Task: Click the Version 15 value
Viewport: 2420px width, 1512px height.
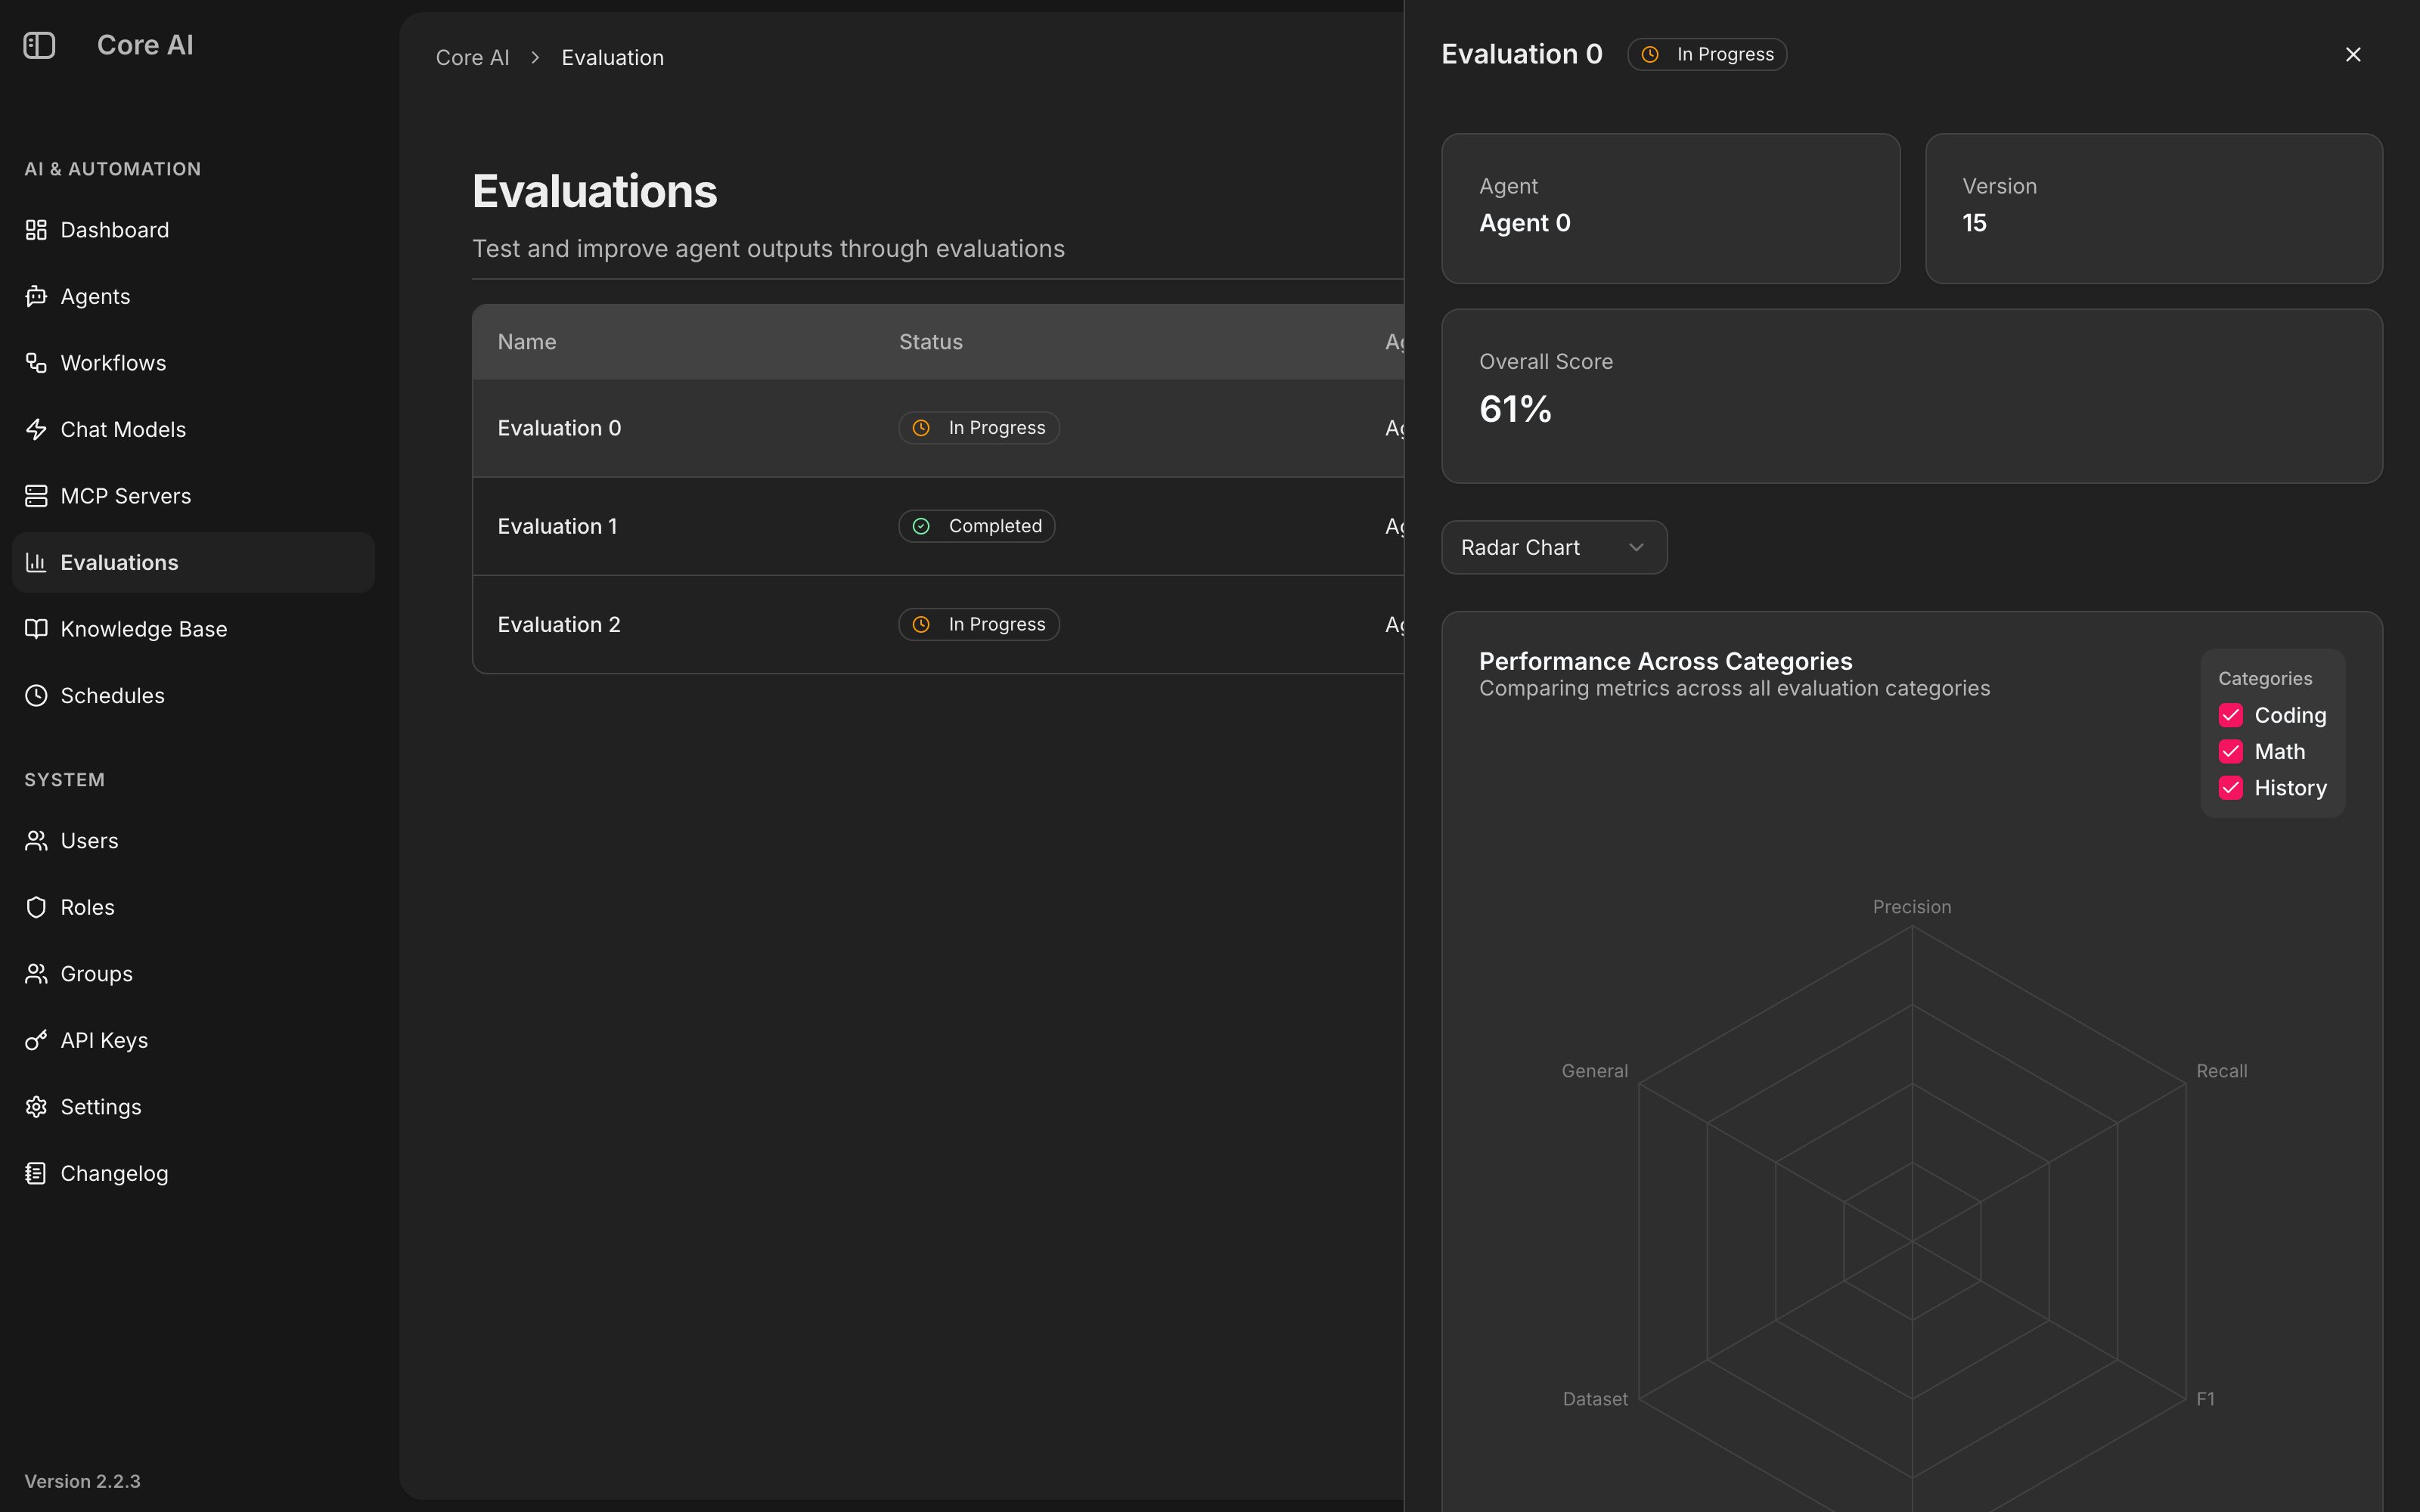Action: coord(1974,223)
